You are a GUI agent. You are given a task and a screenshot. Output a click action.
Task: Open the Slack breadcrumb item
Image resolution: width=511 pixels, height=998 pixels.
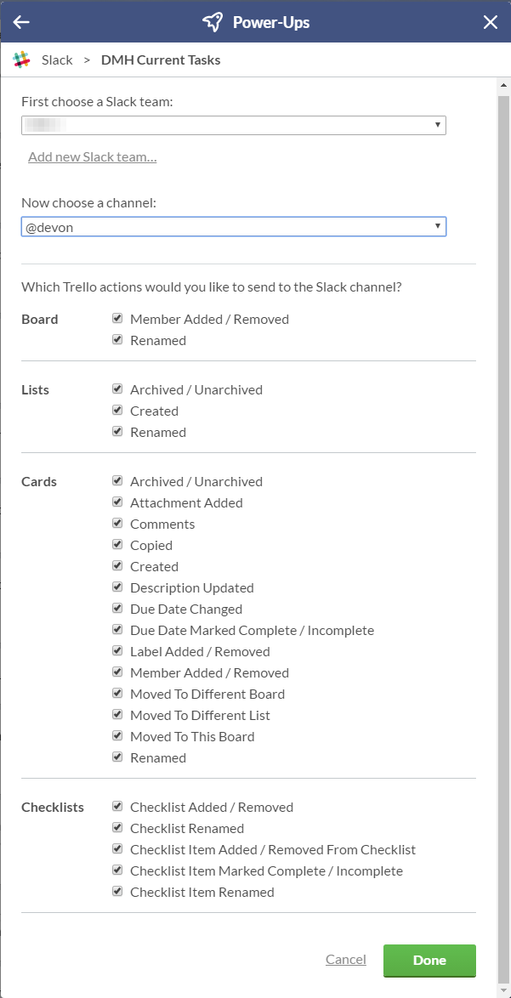click(57, 60)
